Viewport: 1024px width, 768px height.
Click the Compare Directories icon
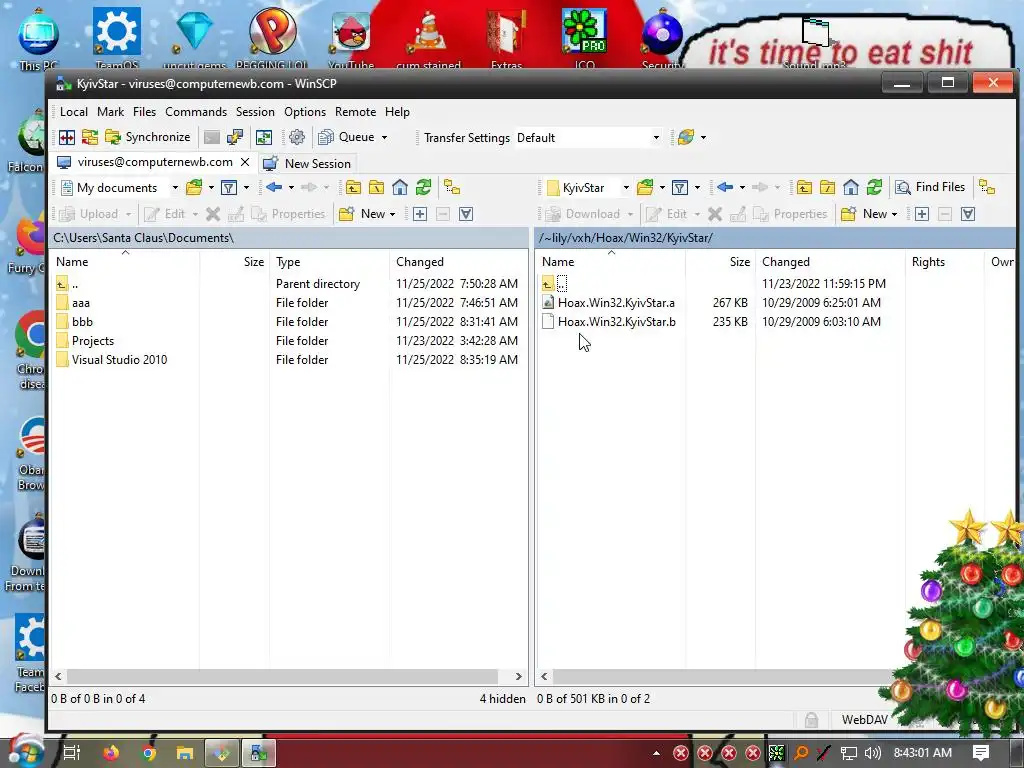point(67,137)
